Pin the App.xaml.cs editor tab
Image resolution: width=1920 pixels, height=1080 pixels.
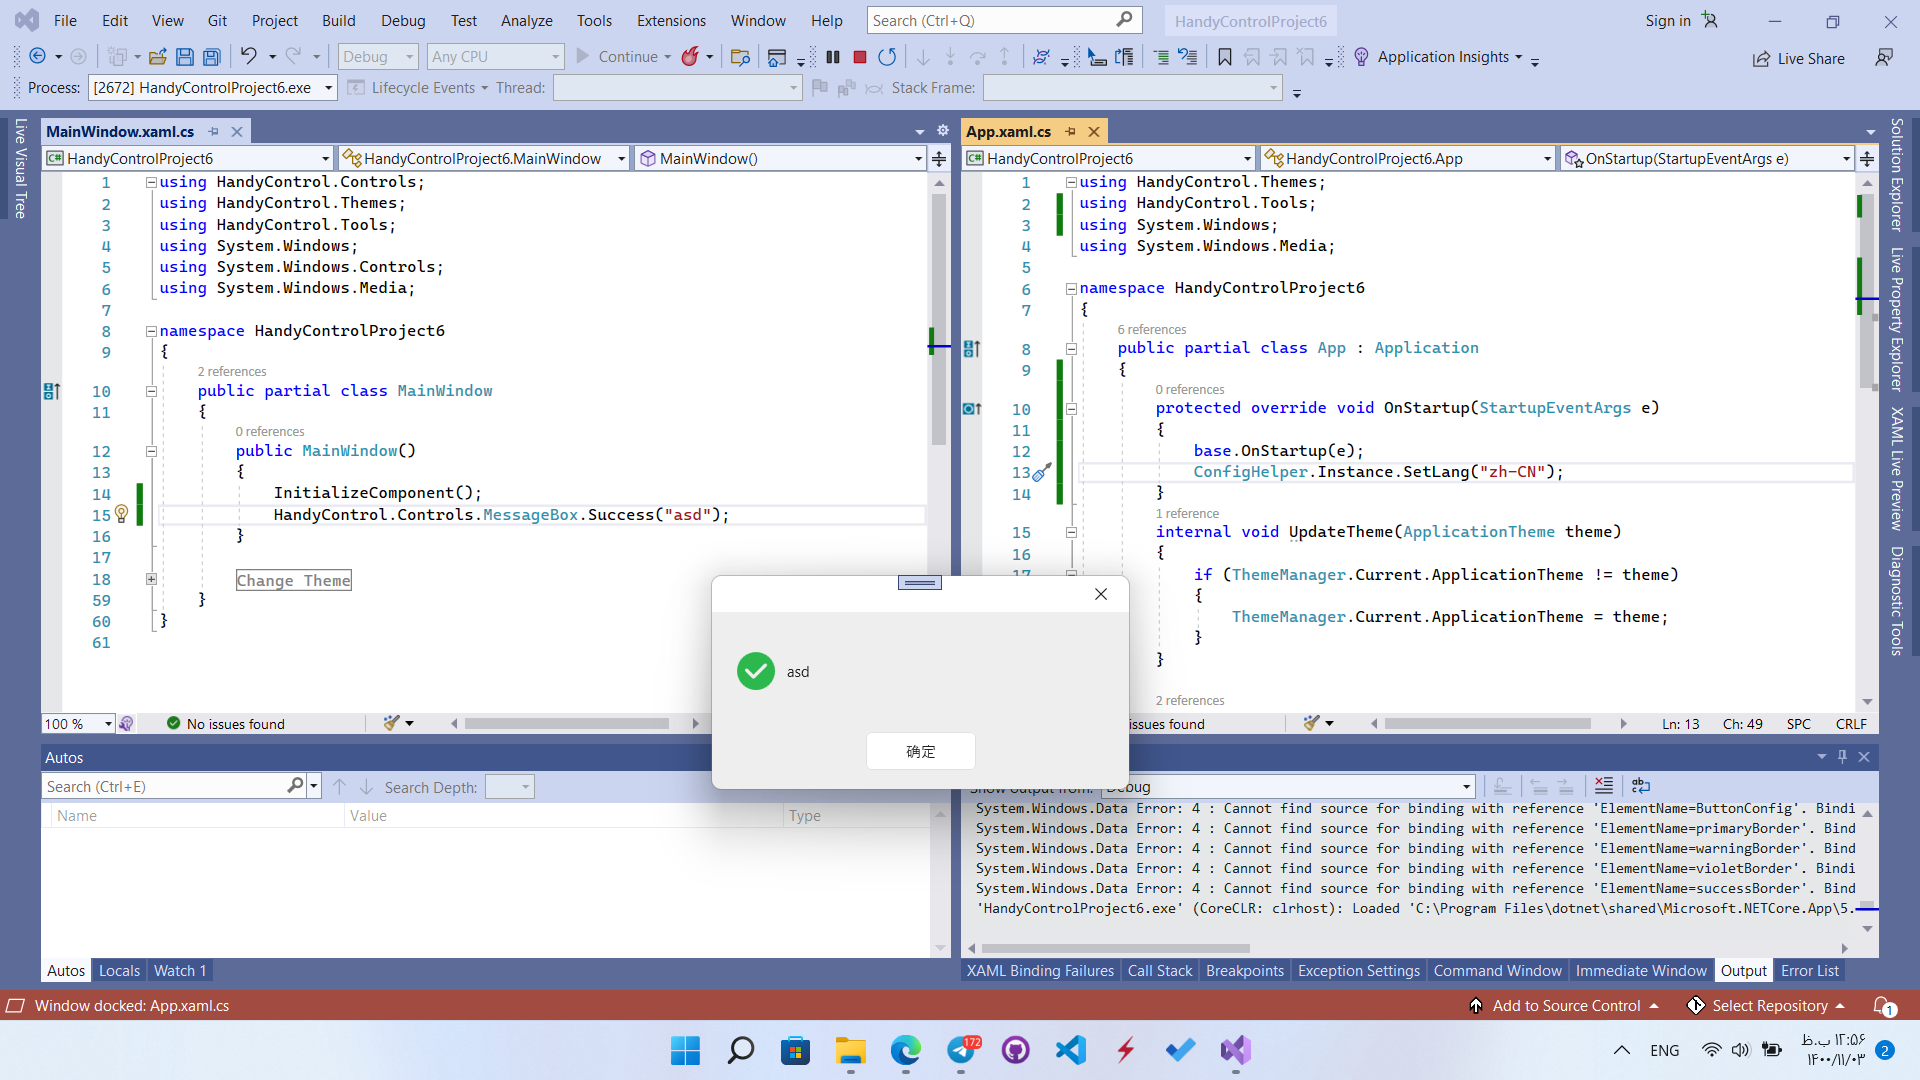pos(1070,131)
